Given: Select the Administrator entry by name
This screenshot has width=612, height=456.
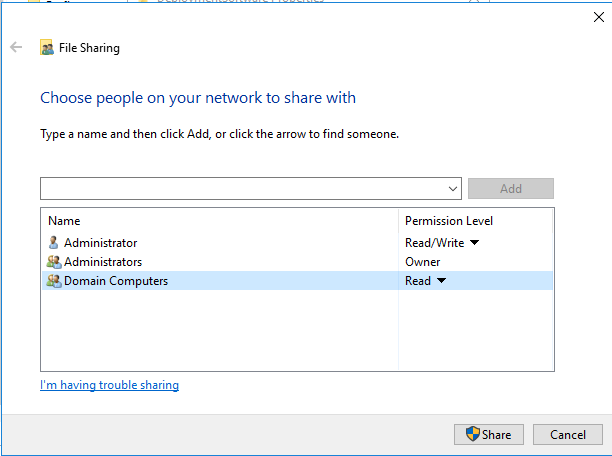Looking at the screenshot, I should [x=100, y=243].
